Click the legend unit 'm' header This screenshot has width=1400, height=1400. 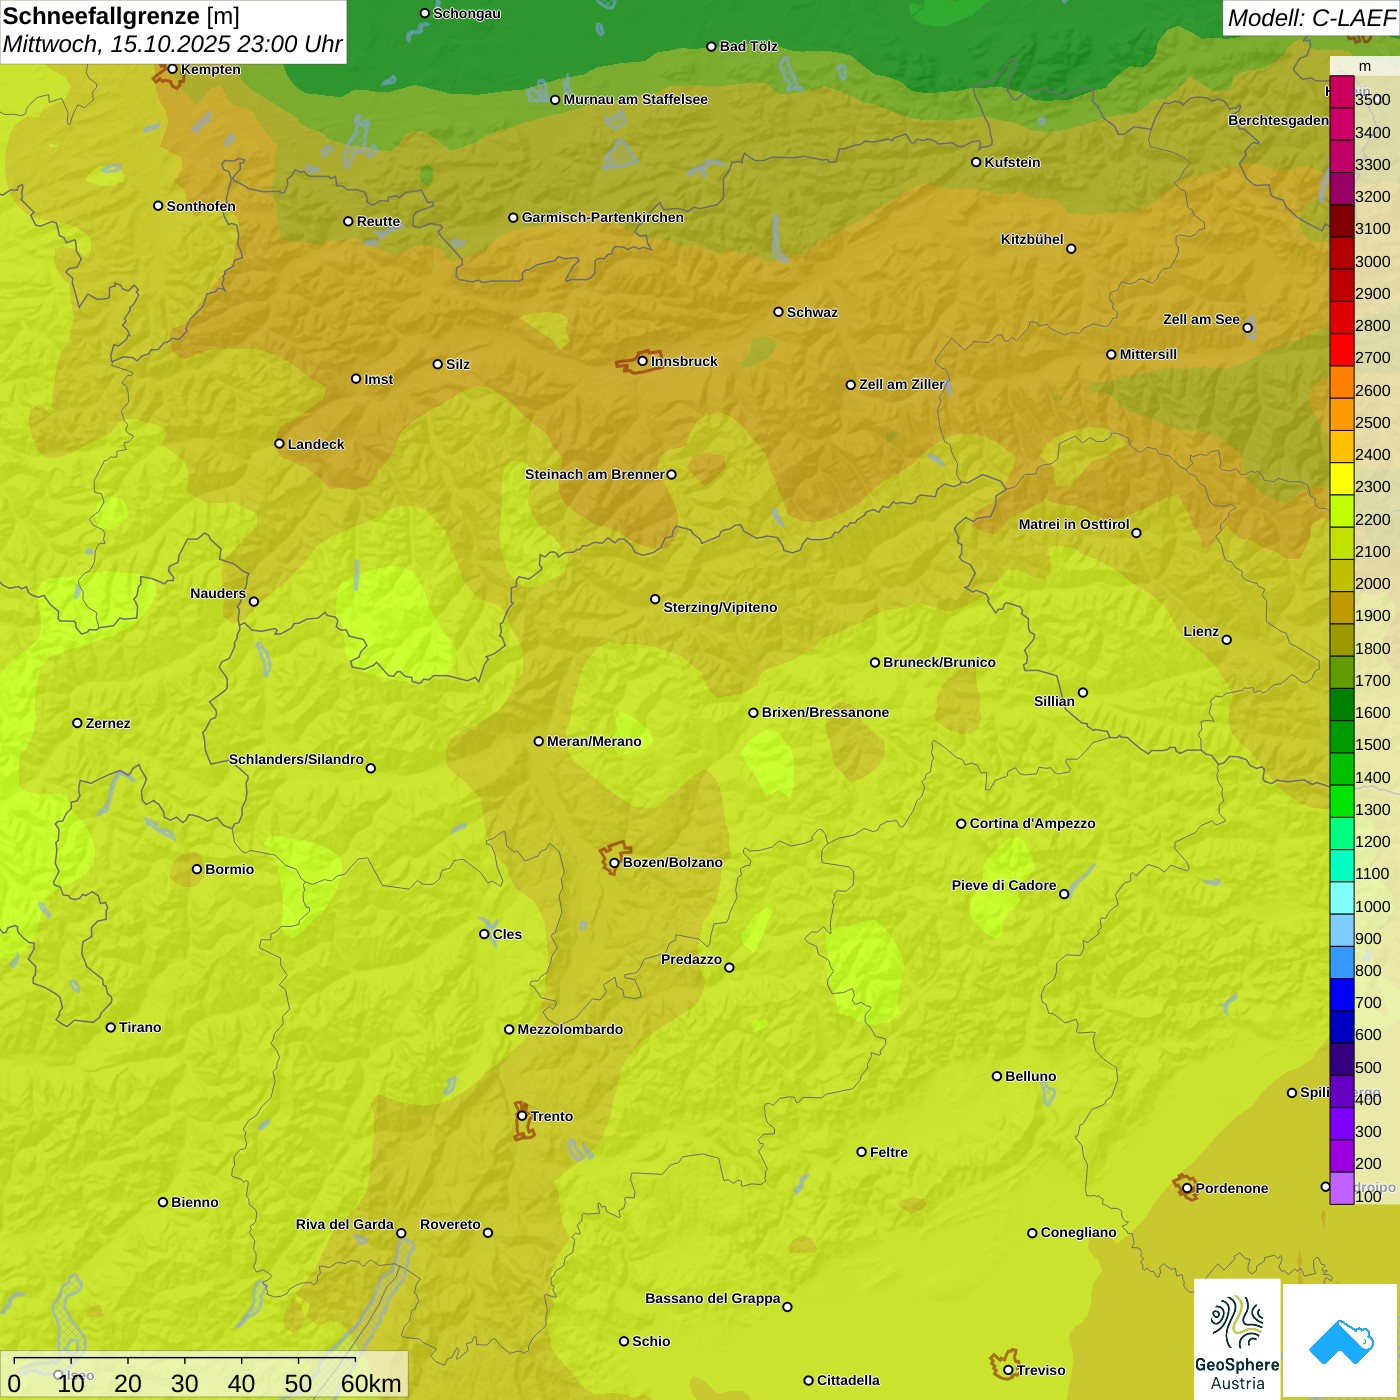1365,67
